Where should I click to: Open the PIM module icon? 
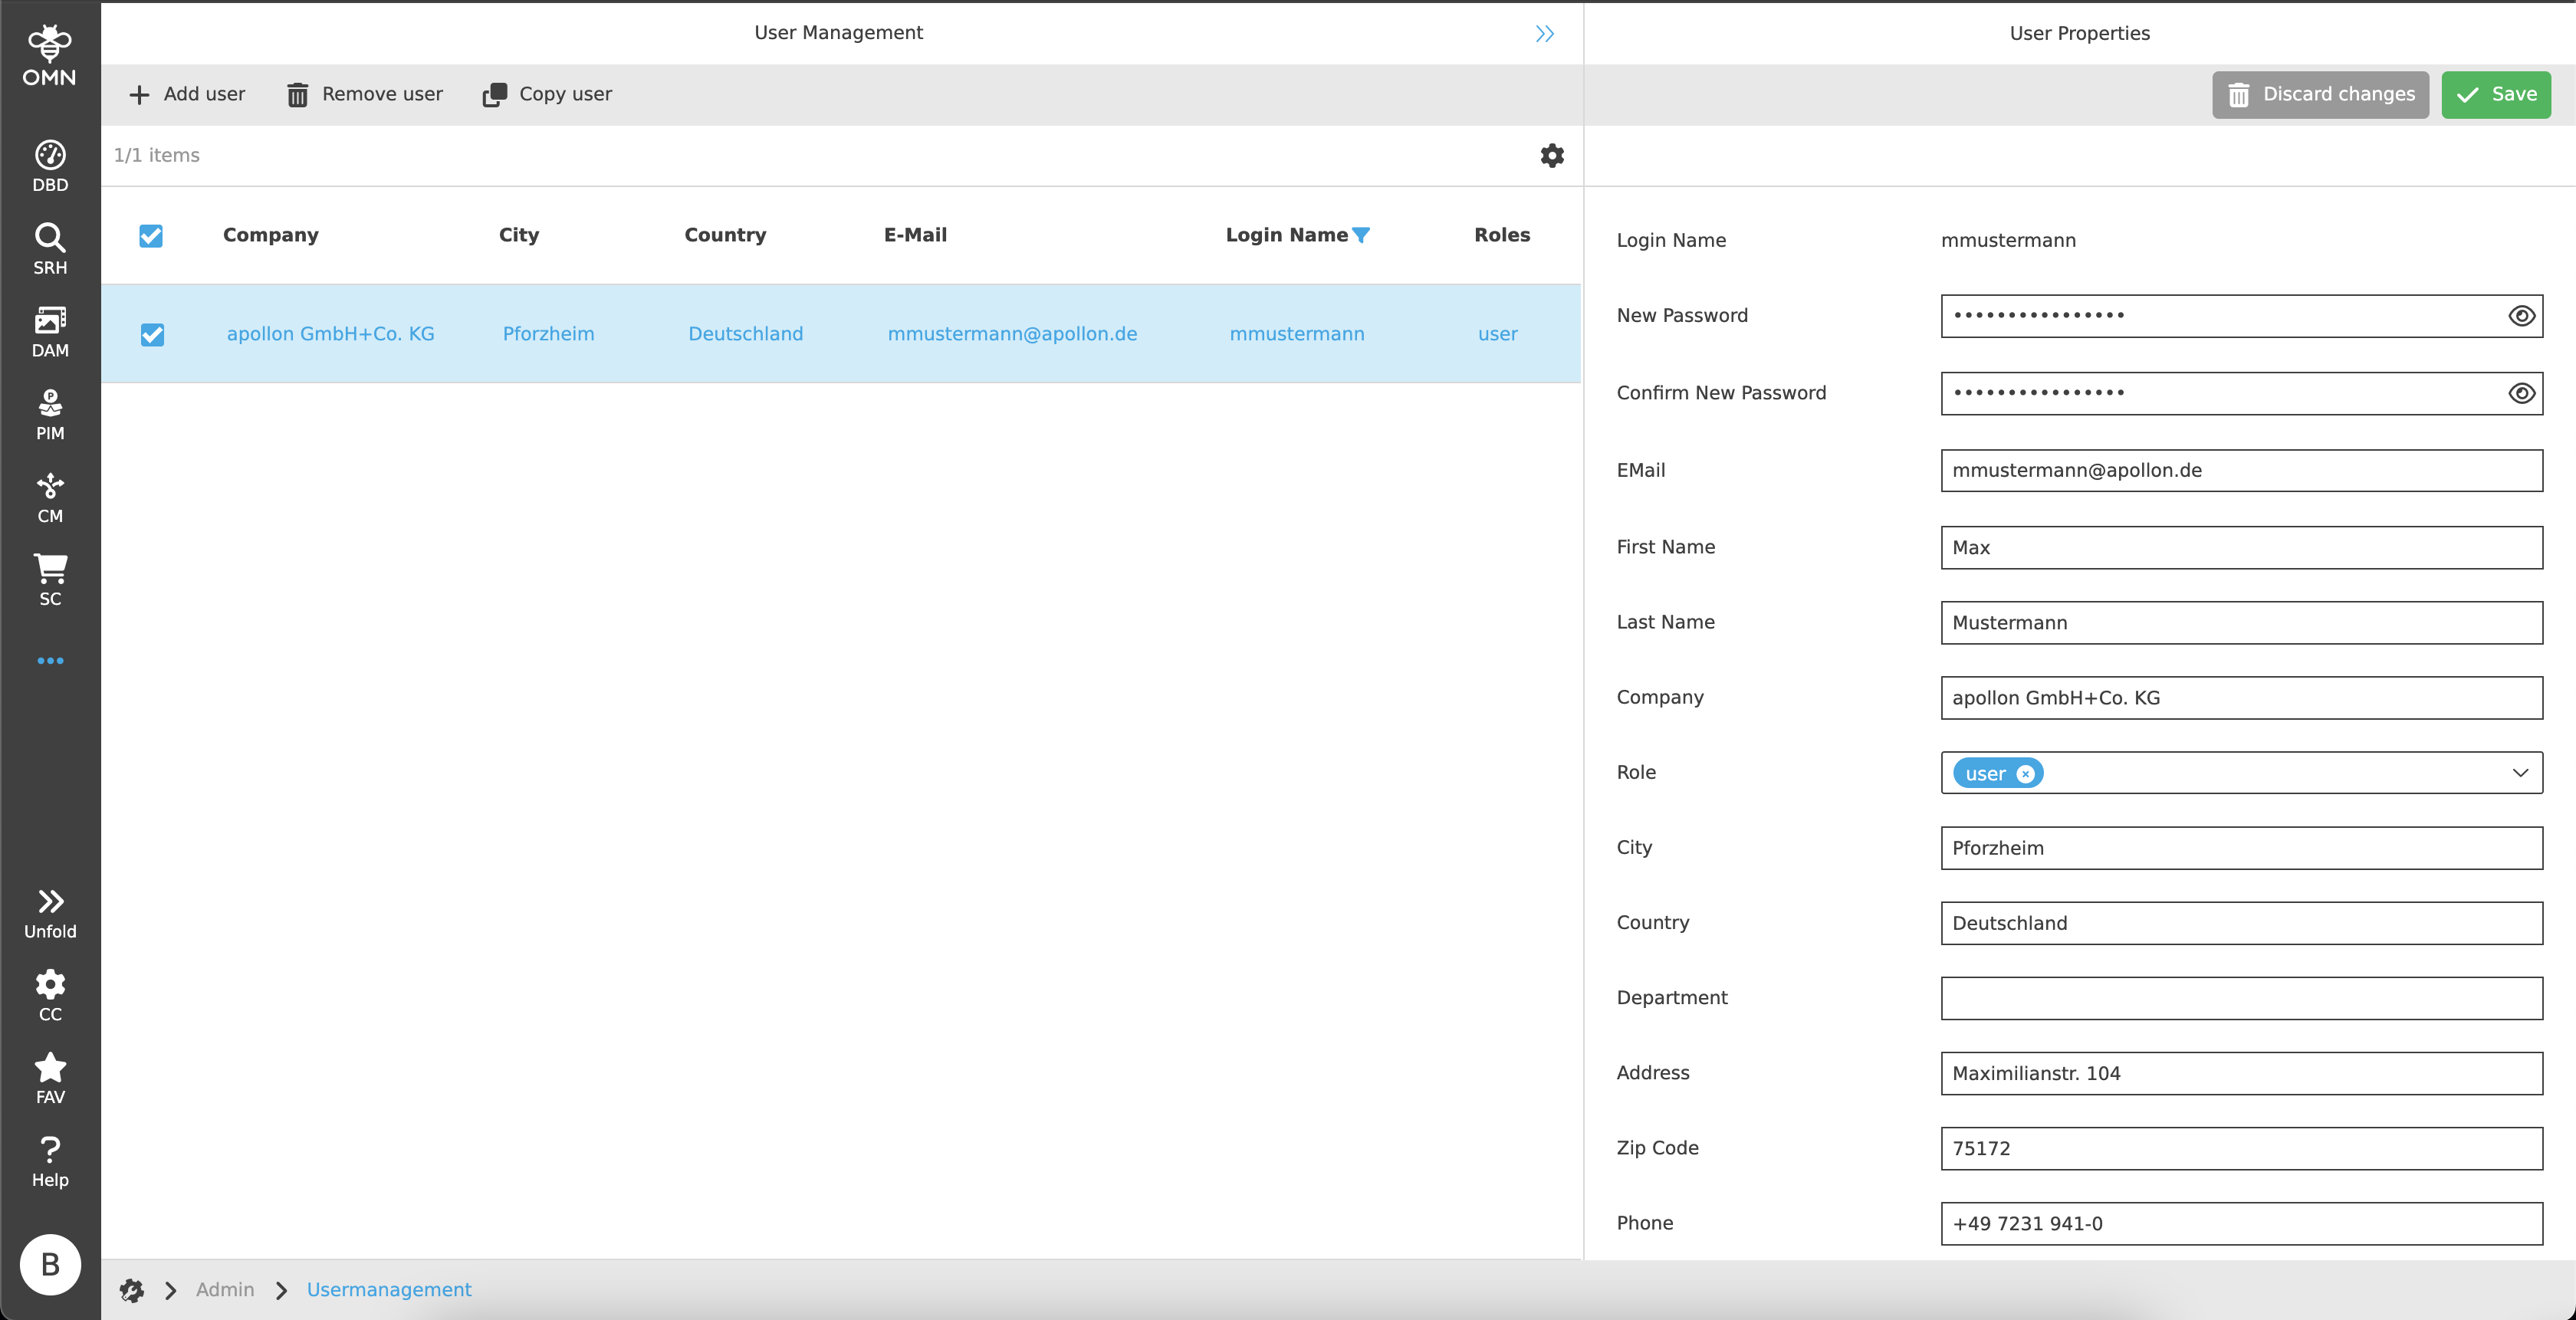pyautogui.click(x=50, y=415)
